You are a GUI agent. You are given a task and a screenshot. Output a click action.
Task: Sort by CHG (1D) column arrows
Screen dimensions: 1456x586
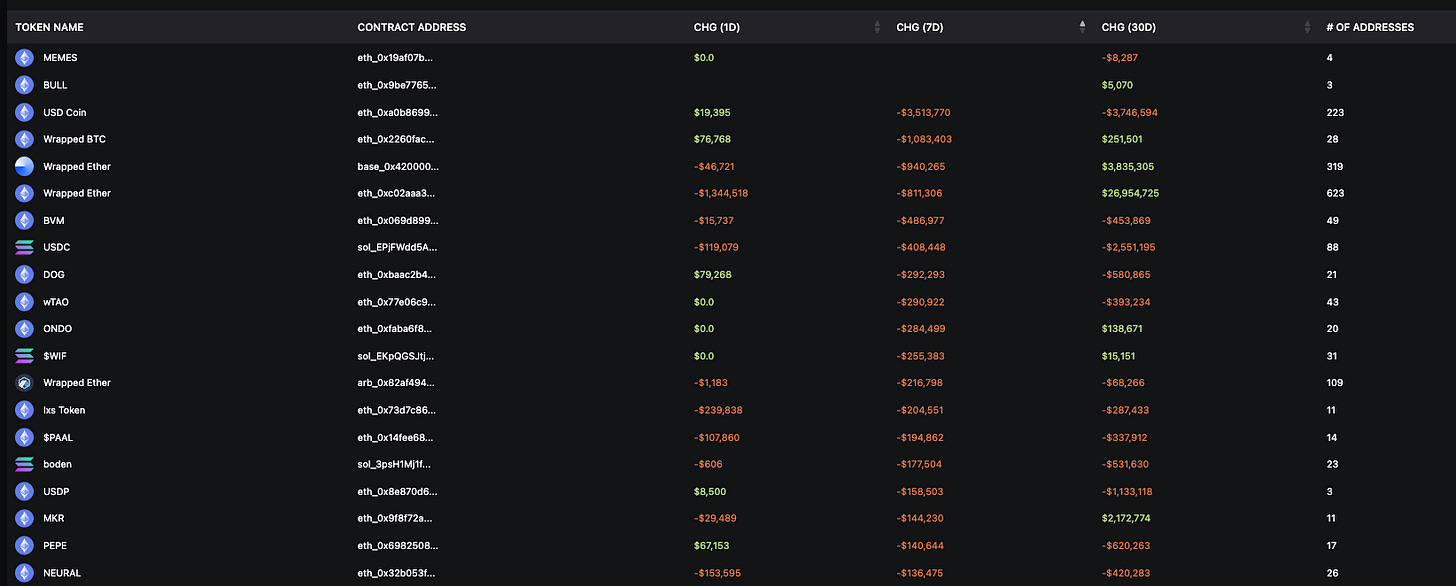pyautogui.click(x=878, y=27)
